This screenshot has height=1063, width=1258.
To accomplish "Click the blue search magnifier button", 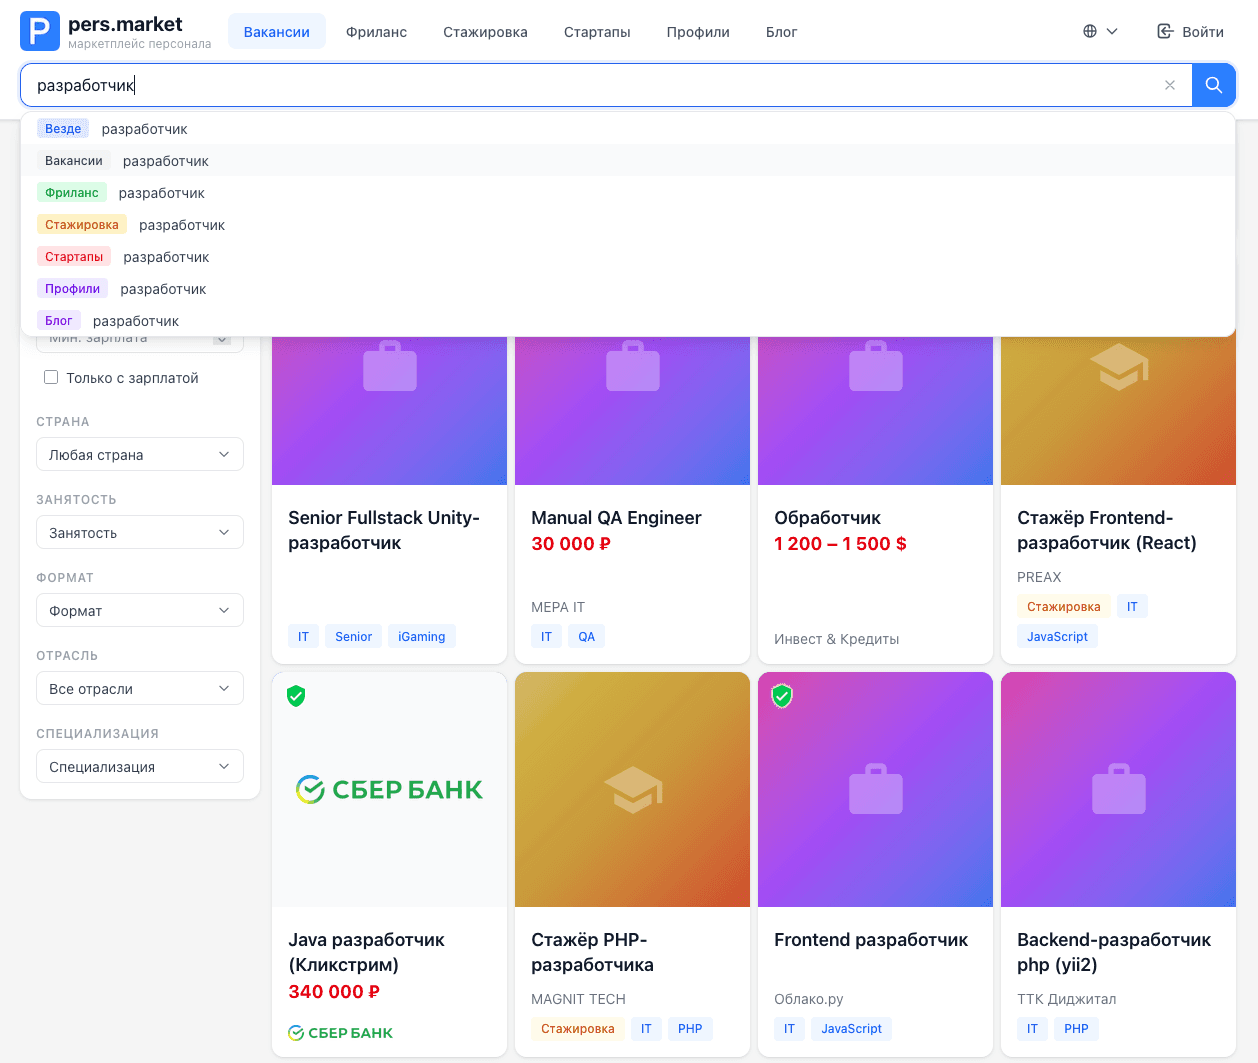I will pos(1214,85).
